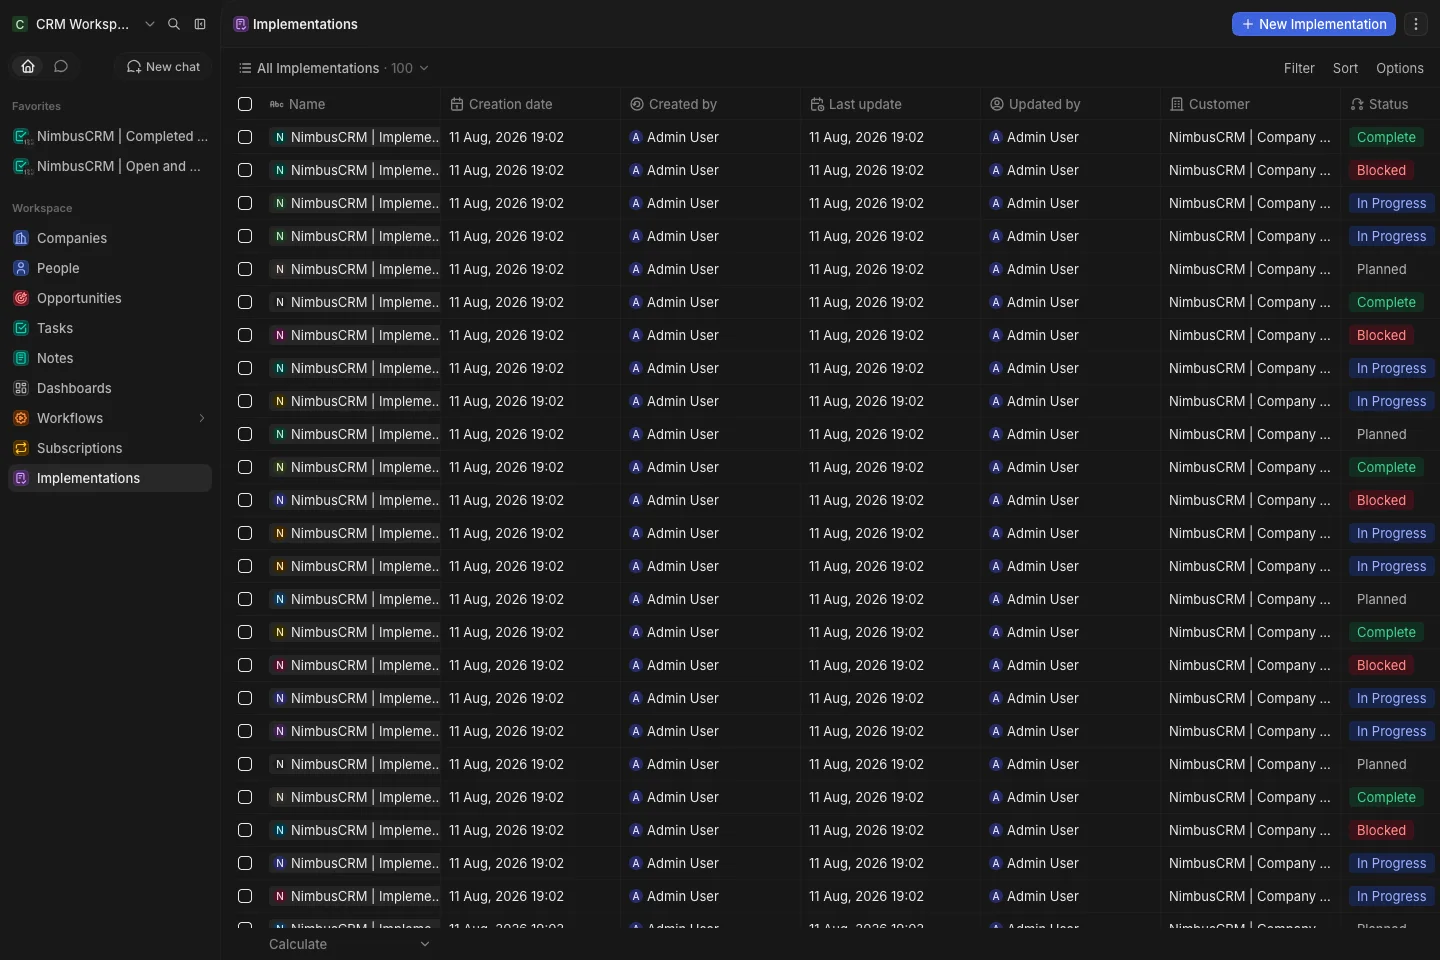Check the seventh row's checkbox with Blocked status
The height and width of the screenshot is (960, 1440).
[x=245, y=335]
